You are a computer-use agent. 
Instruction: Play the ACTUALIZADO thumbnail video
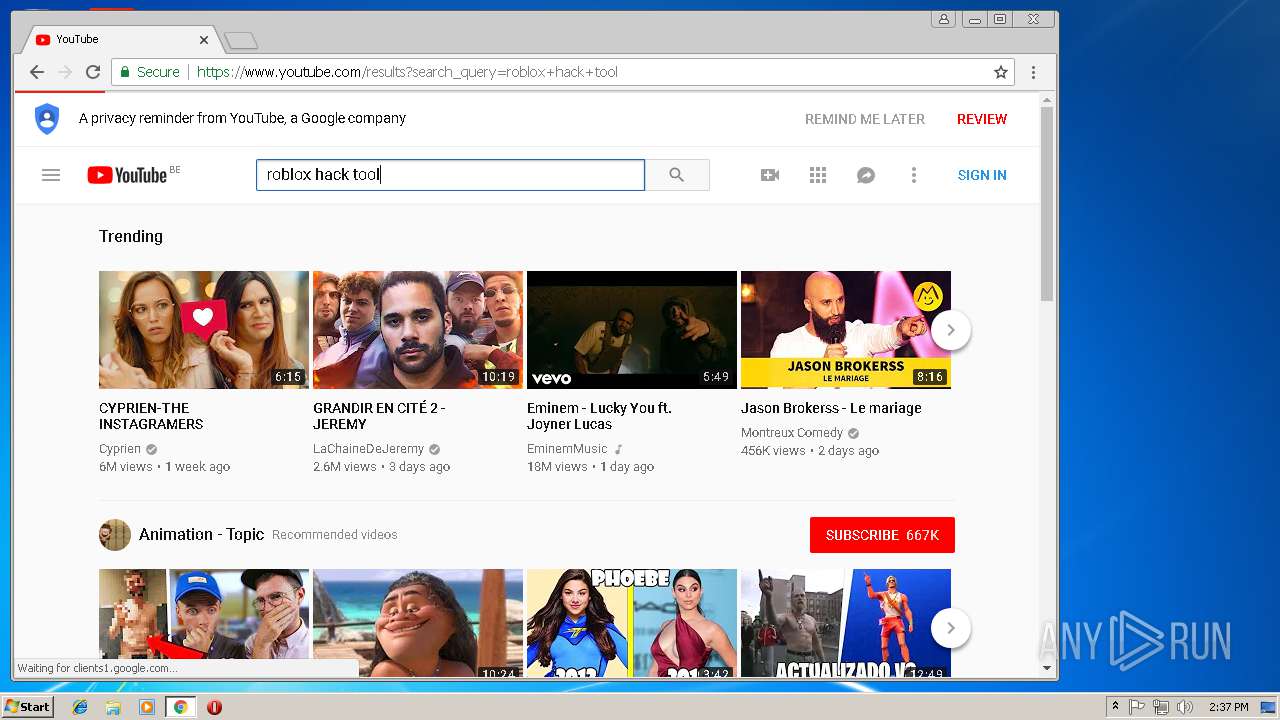(x=846, y=623)
